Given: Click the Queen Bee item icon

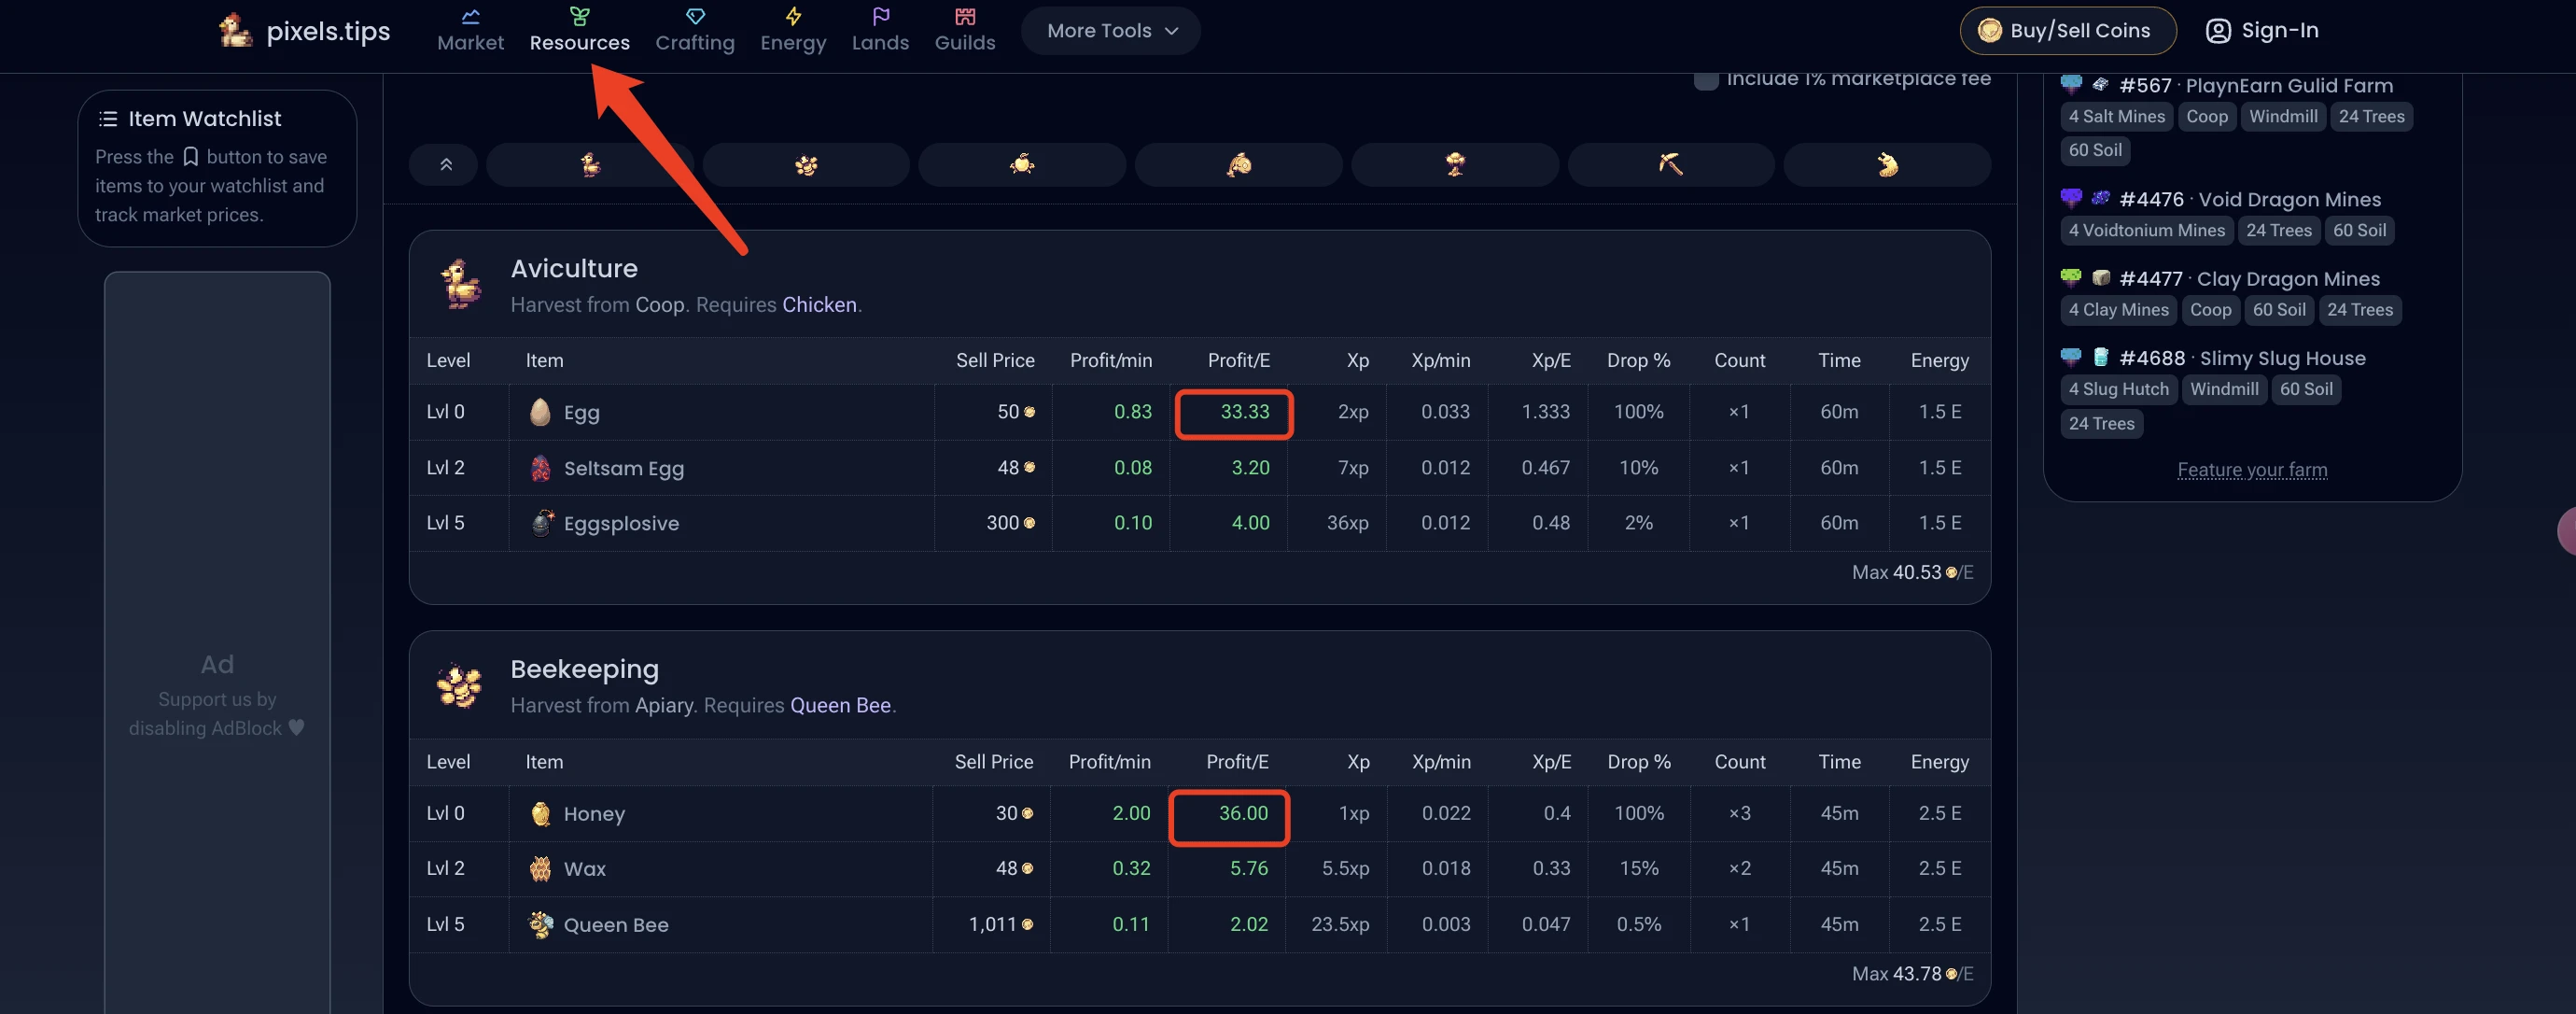Looking at the screenshot, I should [x=541, y=924].
